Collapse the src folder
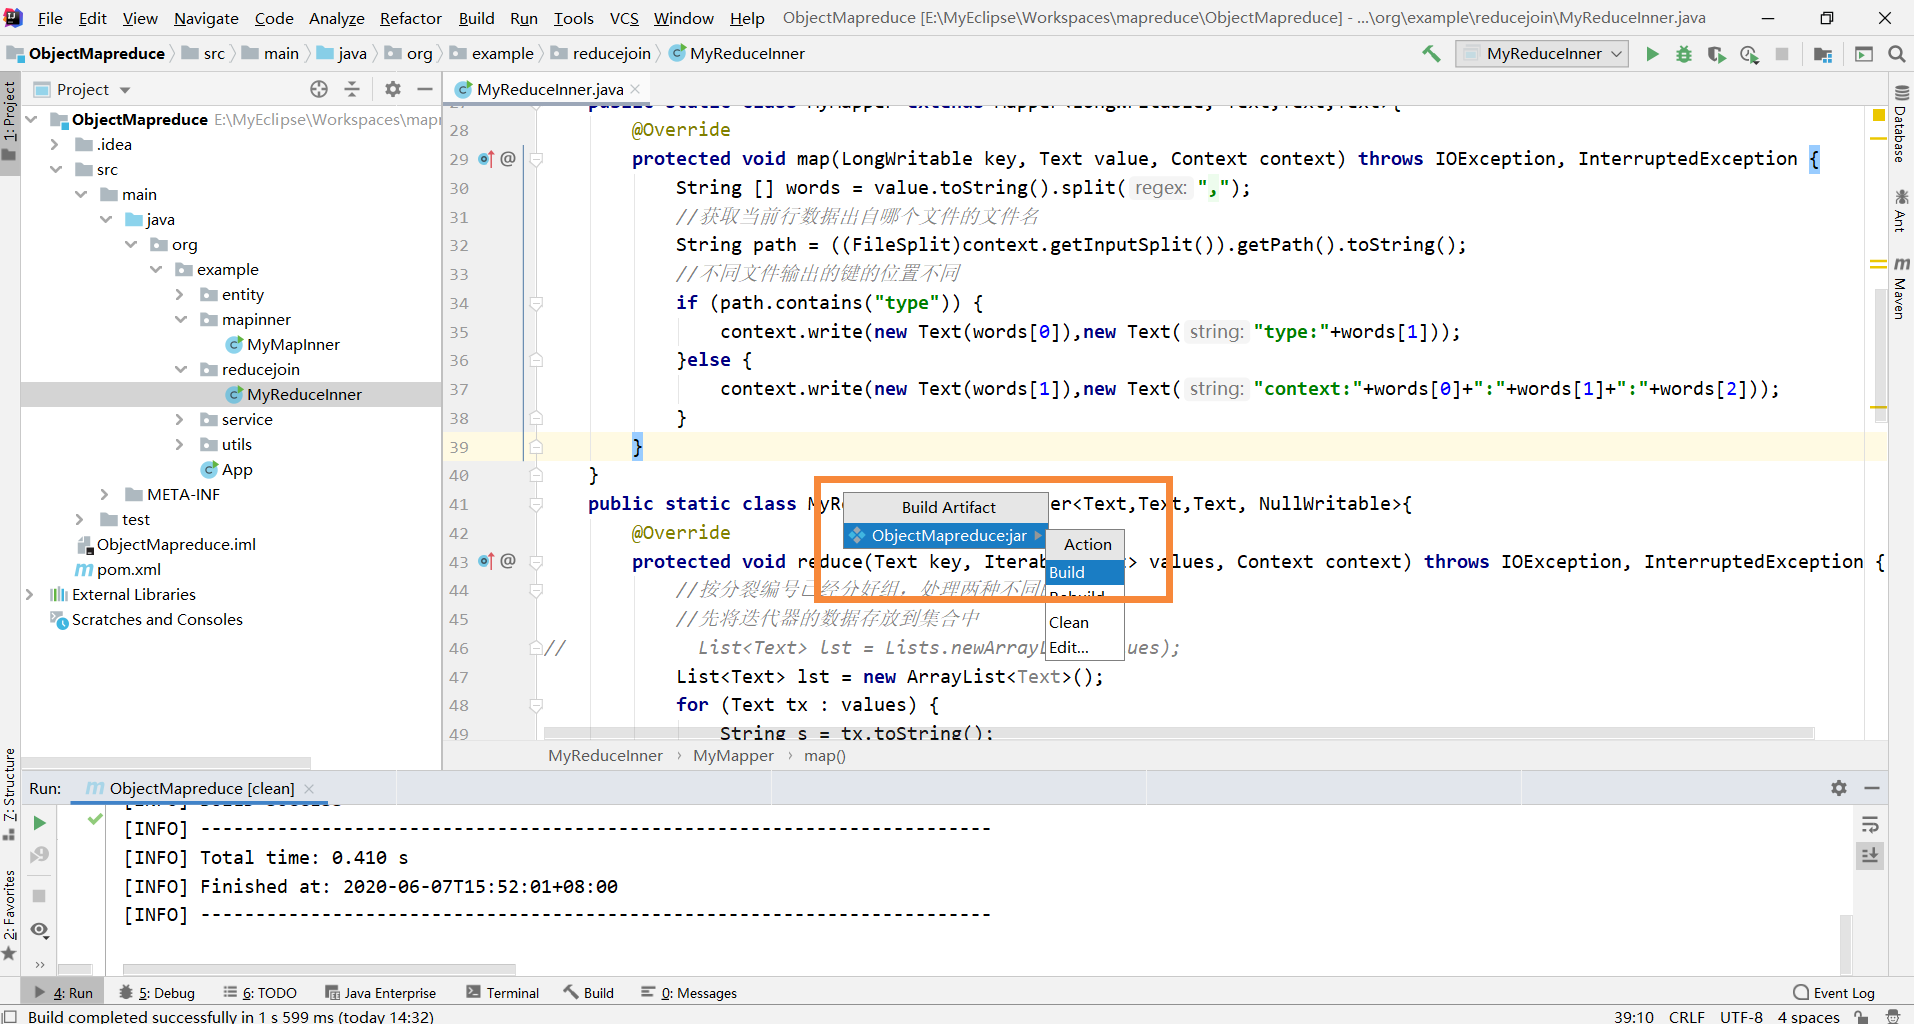This screenshot has width=1914, height=1024. pos(56,170)
